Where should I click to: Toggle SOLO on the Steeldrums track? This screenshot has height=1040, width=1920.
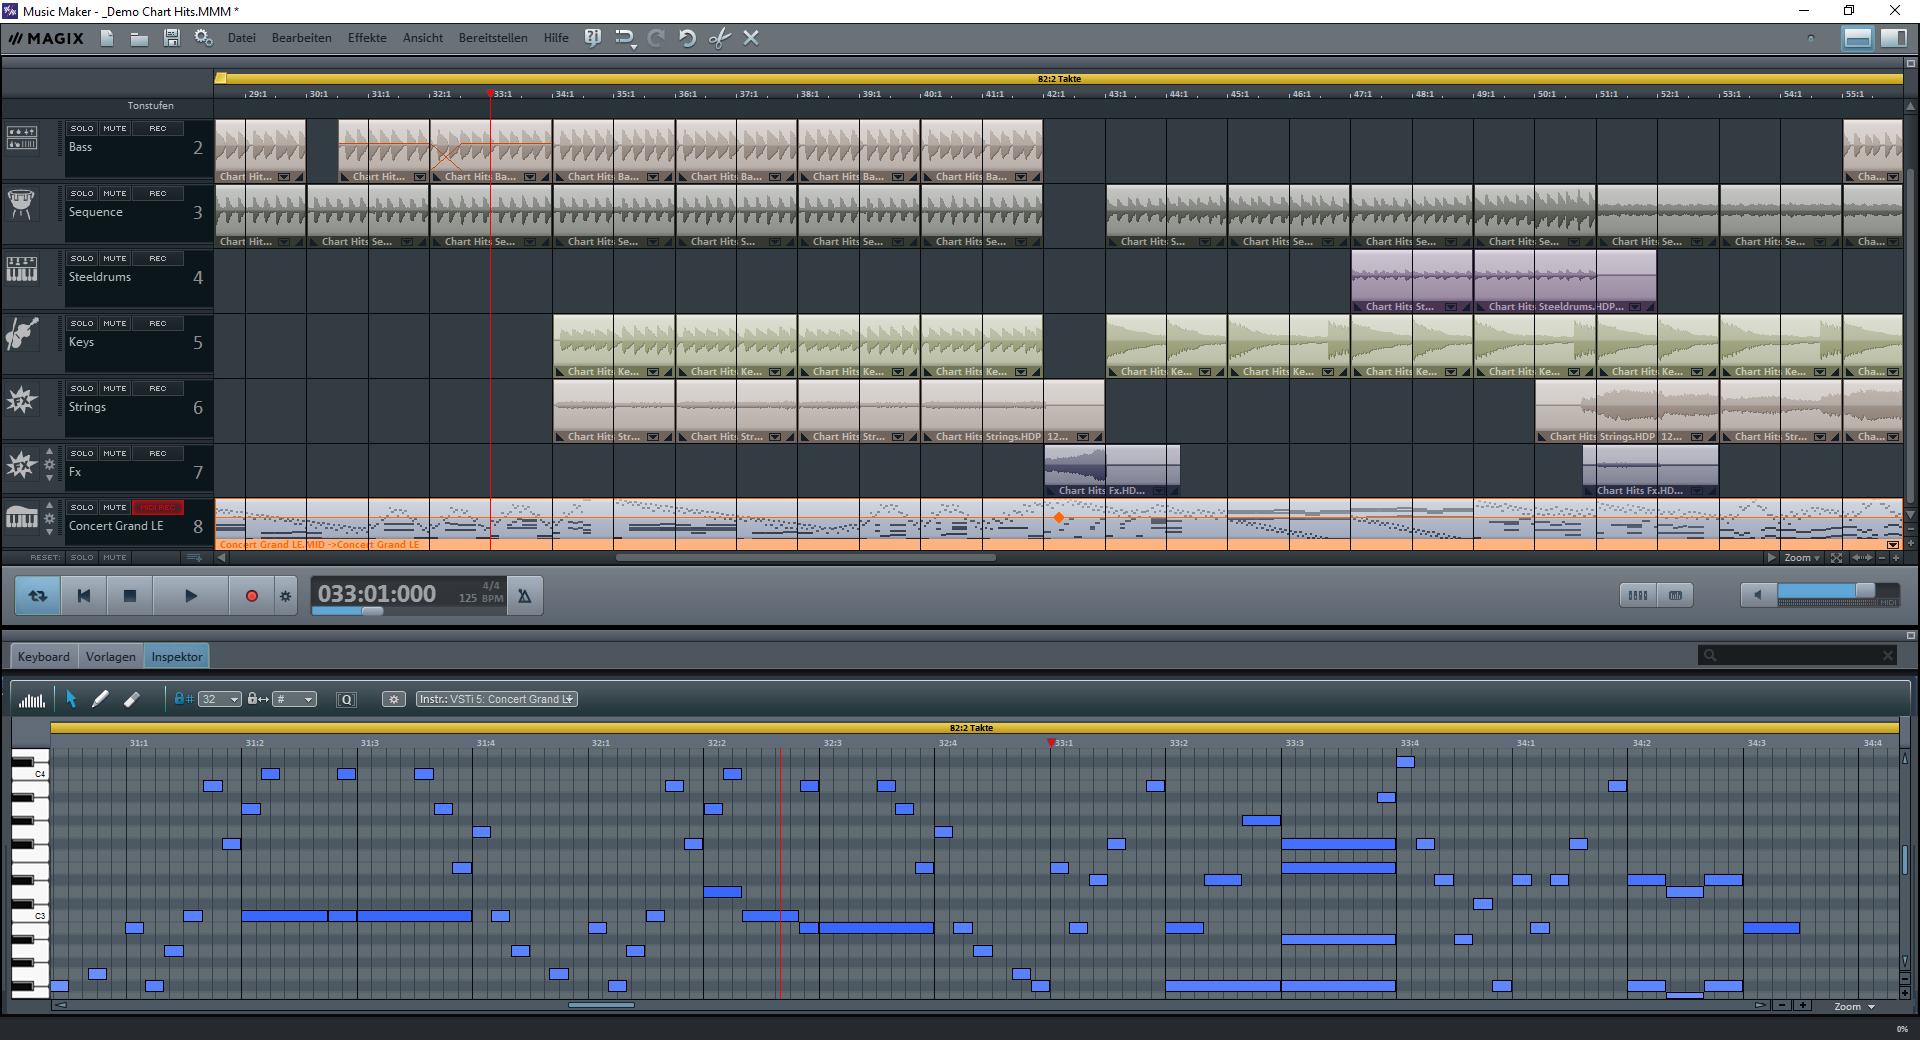[82, 258]
